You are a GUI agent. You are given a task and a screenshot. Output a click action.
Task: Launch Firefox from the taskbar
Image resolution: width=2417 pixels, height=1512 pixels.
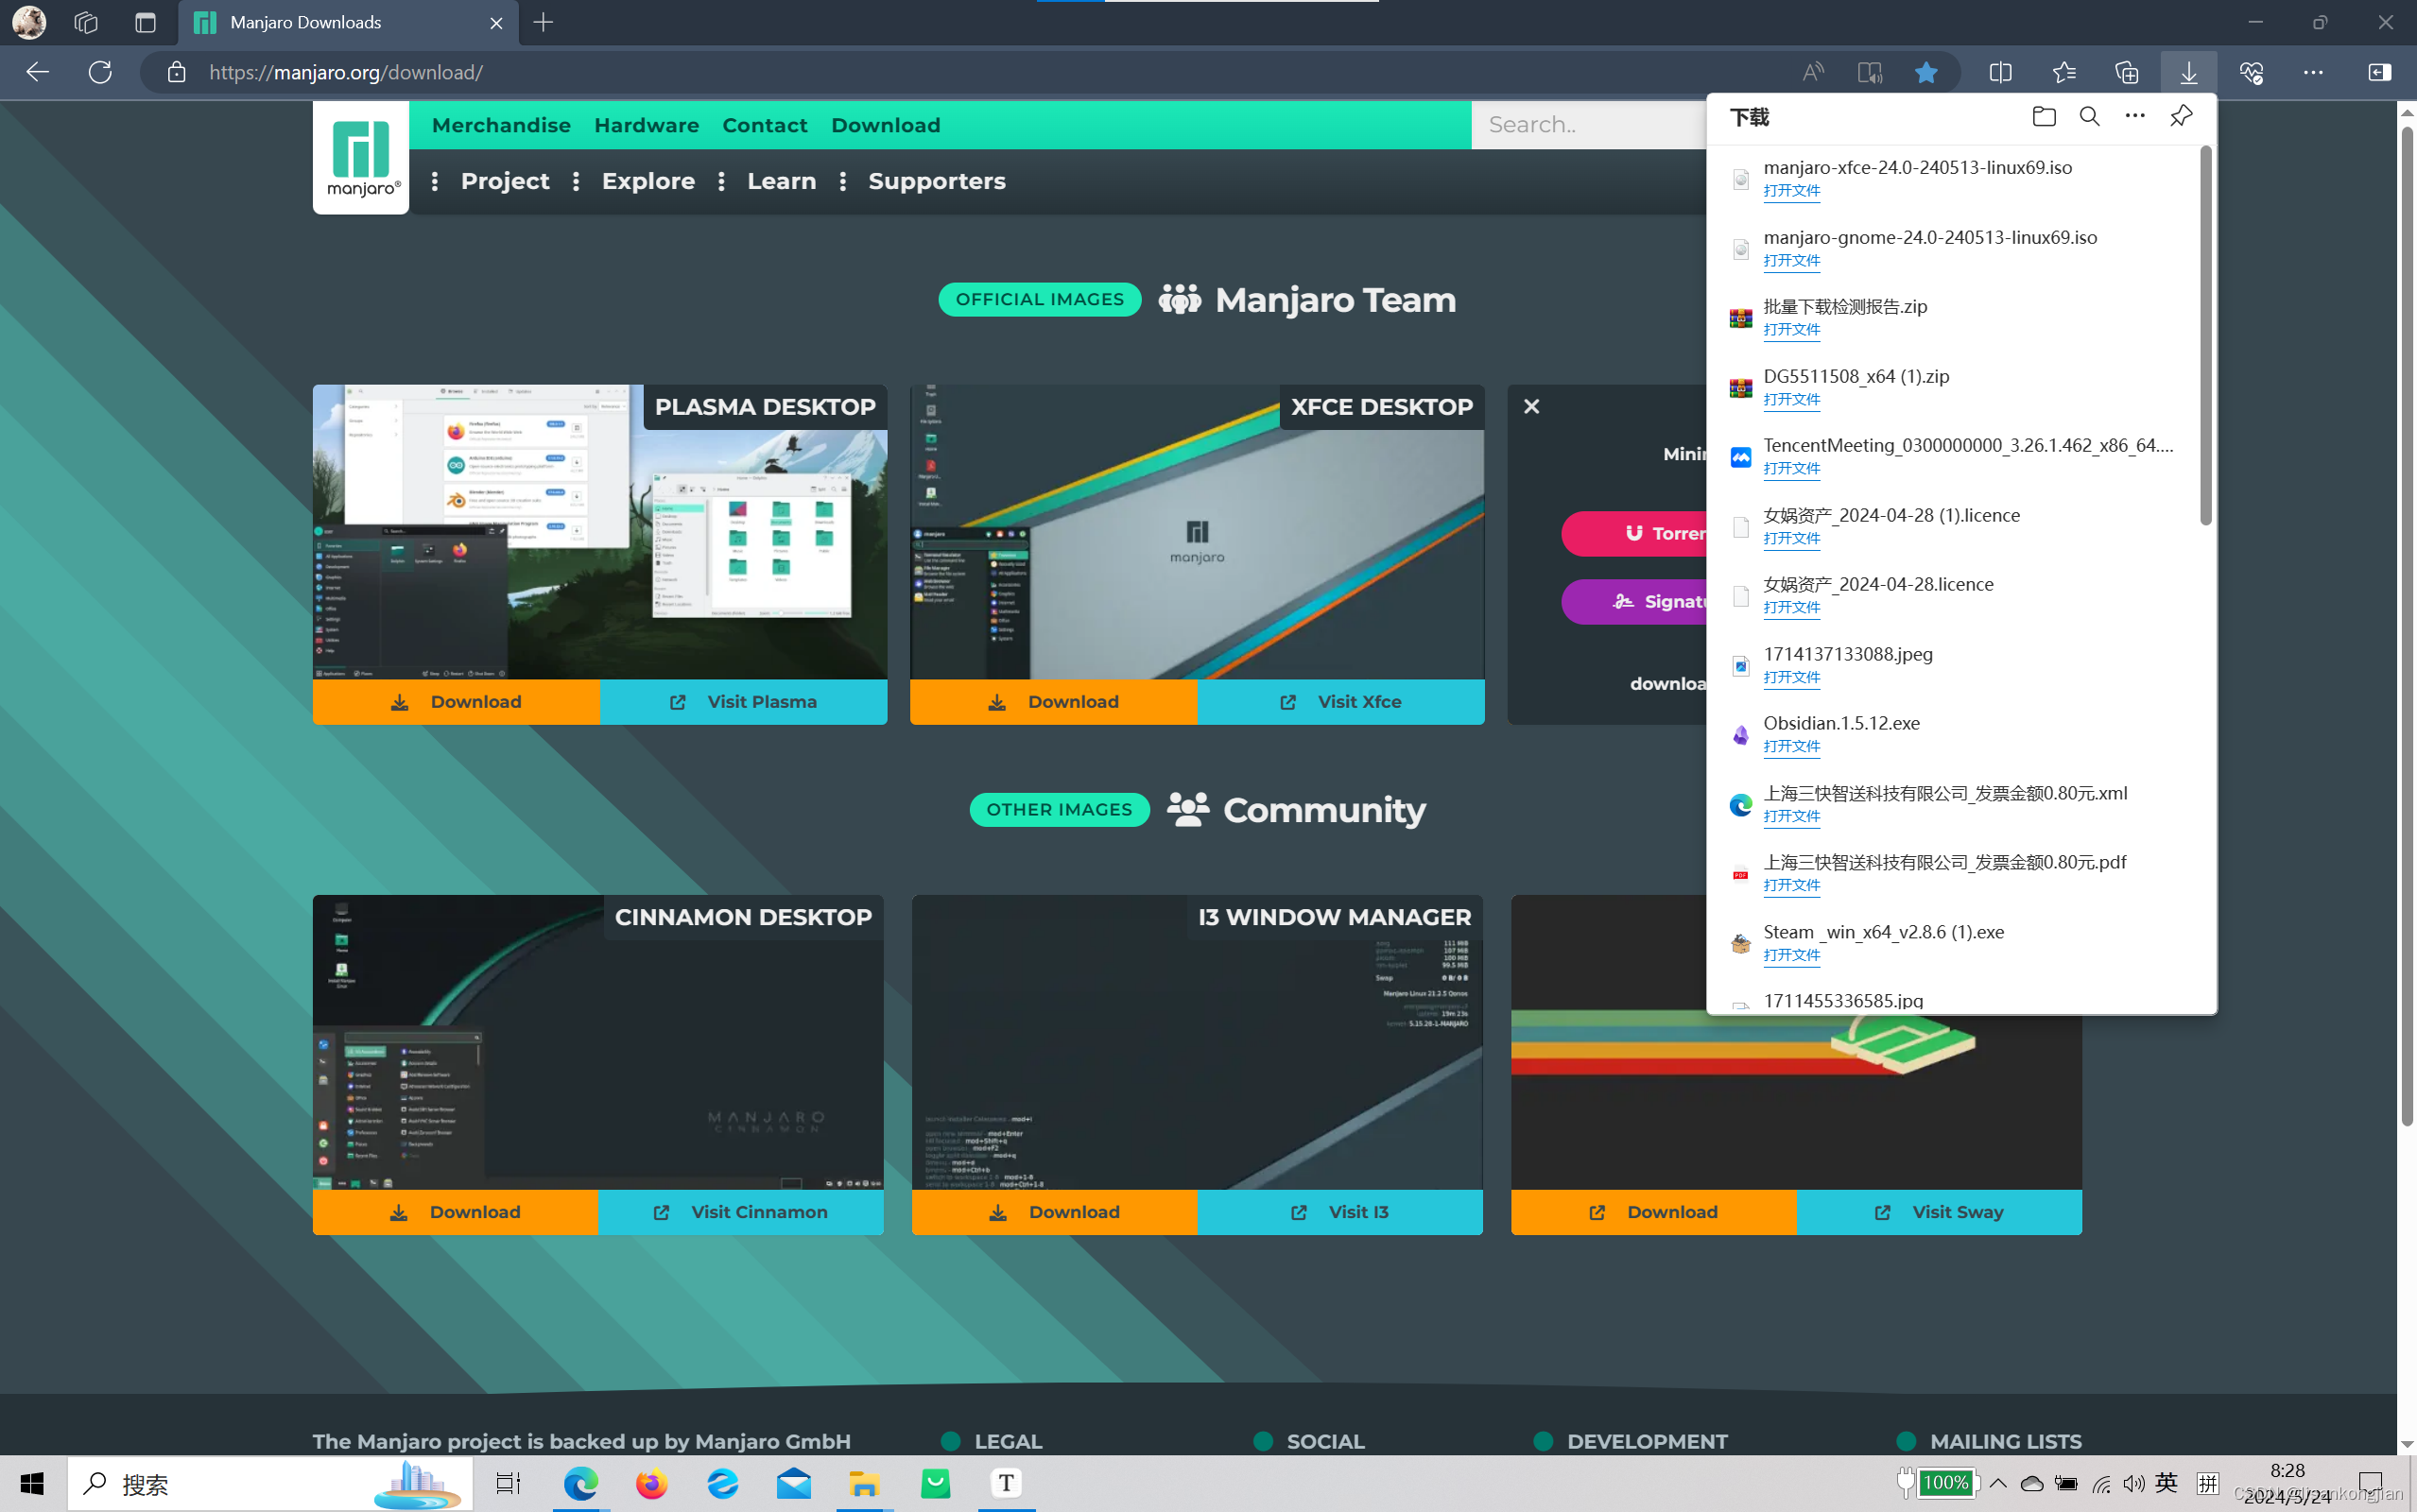[x=650, y=1484]
